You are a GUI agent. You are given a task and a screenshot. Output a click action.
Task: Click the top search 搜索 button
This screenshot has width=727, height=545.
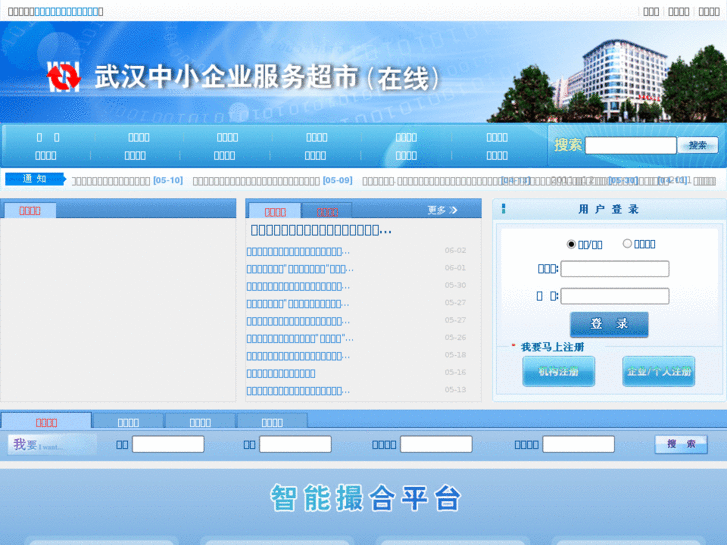pos(697,145)
